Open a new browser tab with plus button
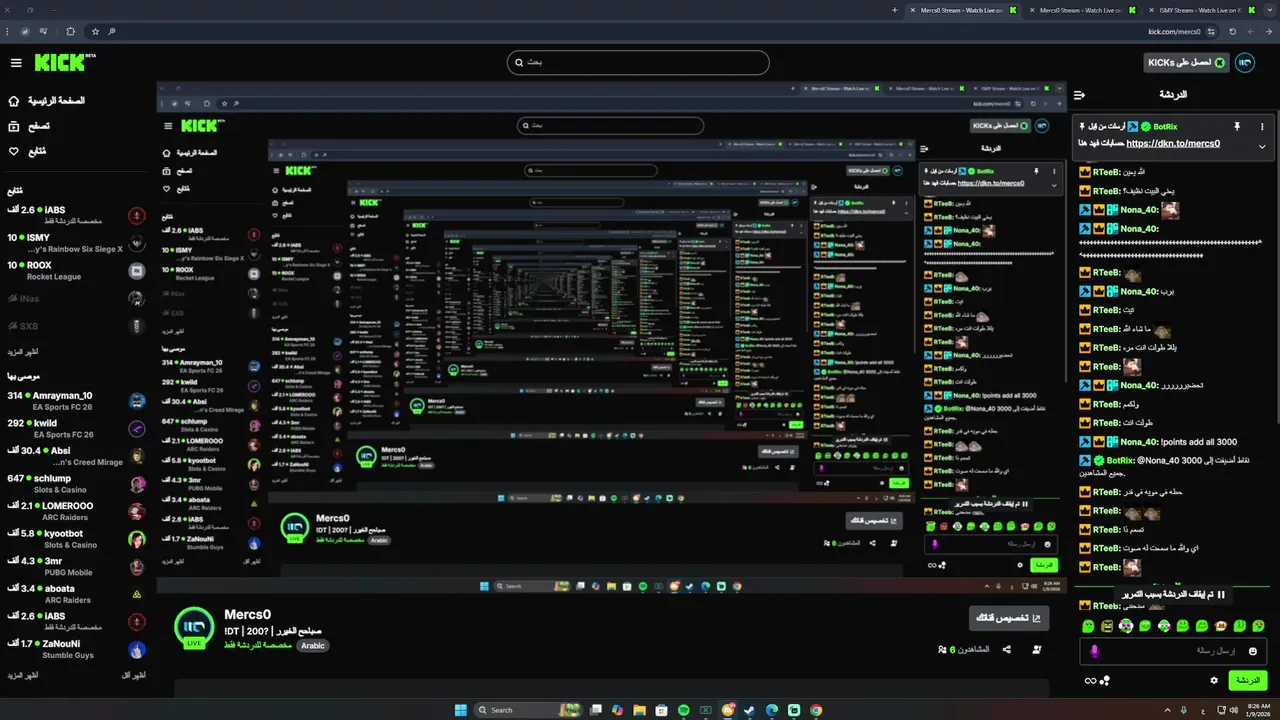Screen dimensions: 1280x720 click(x=894, y=10)
